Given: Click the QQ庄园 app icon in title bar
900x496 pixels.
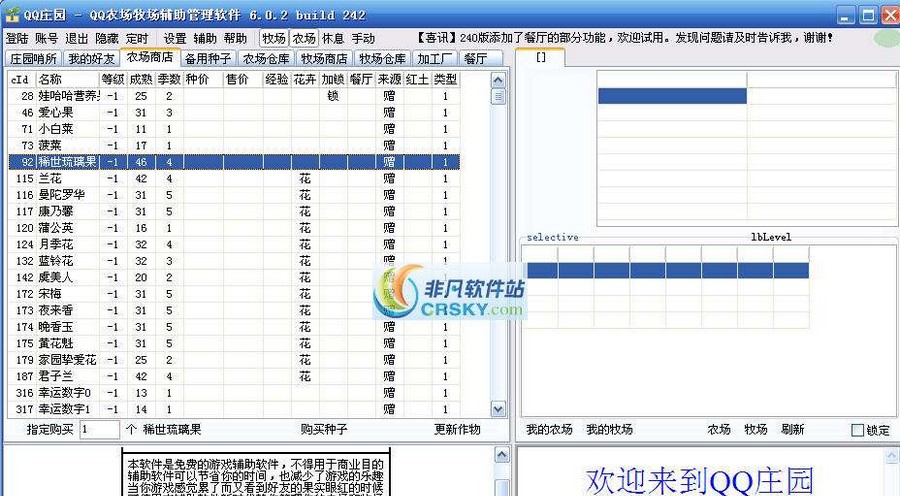Looking at the screenshot, I should click(13, 15).
